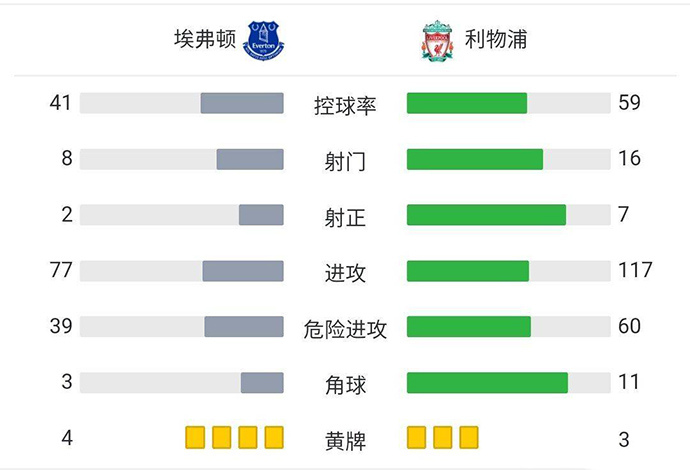690x470 pixels.
Task: Click Everton's gray 射门 shots bar
Action: tap(250, 159)
